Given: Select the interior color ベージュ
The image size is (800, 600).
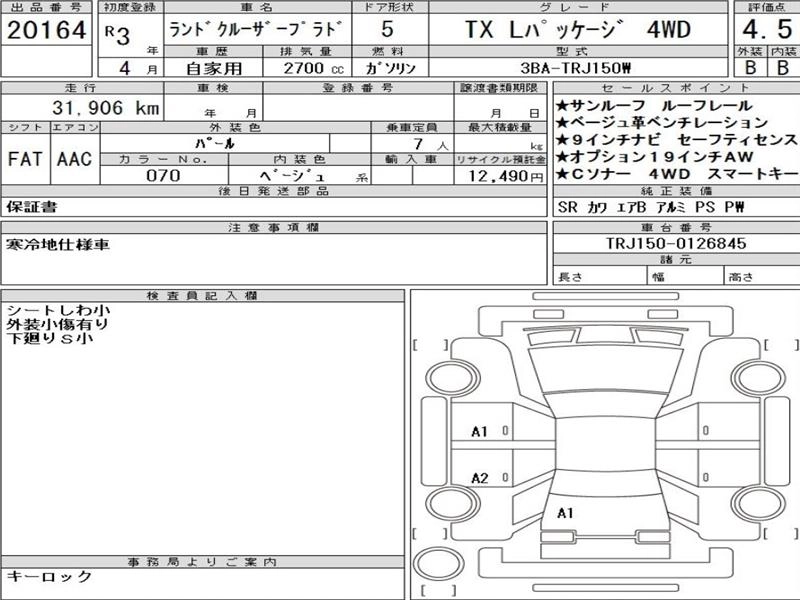Looking at the screenshot, I should tap(292, 176).
